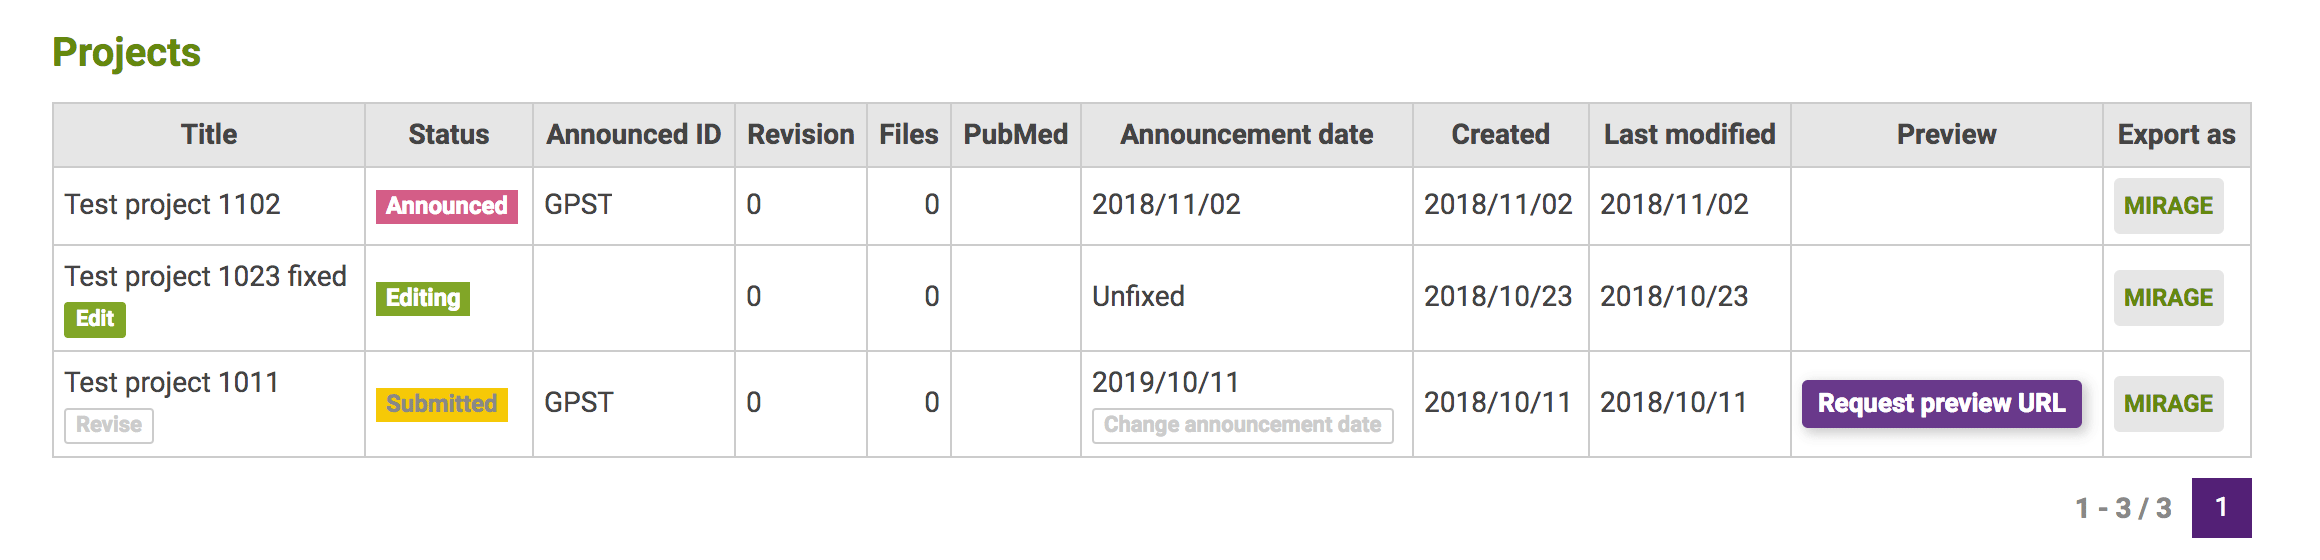The image size is (2320, 560).
Task: Go to page 1 in pagination
Action: pyautogui.click(x=2221, y=508)
